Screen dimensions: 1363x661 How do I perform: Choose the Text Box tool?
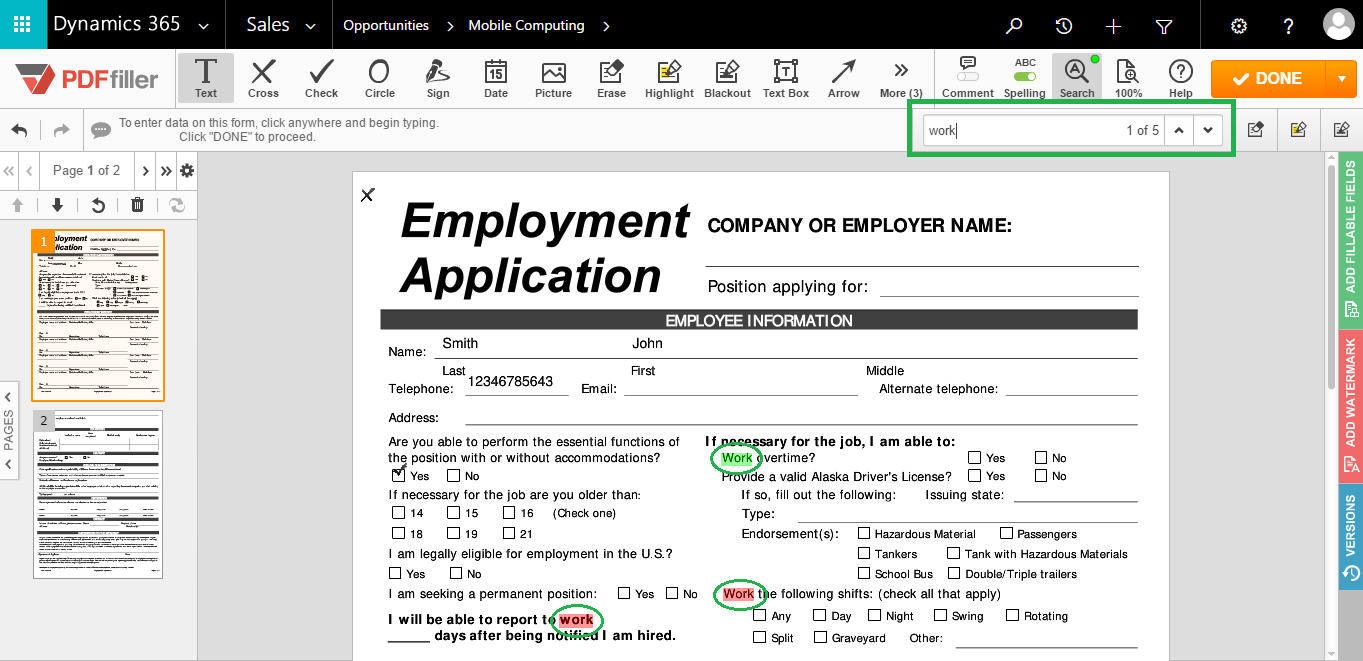[x=785, y=78]
